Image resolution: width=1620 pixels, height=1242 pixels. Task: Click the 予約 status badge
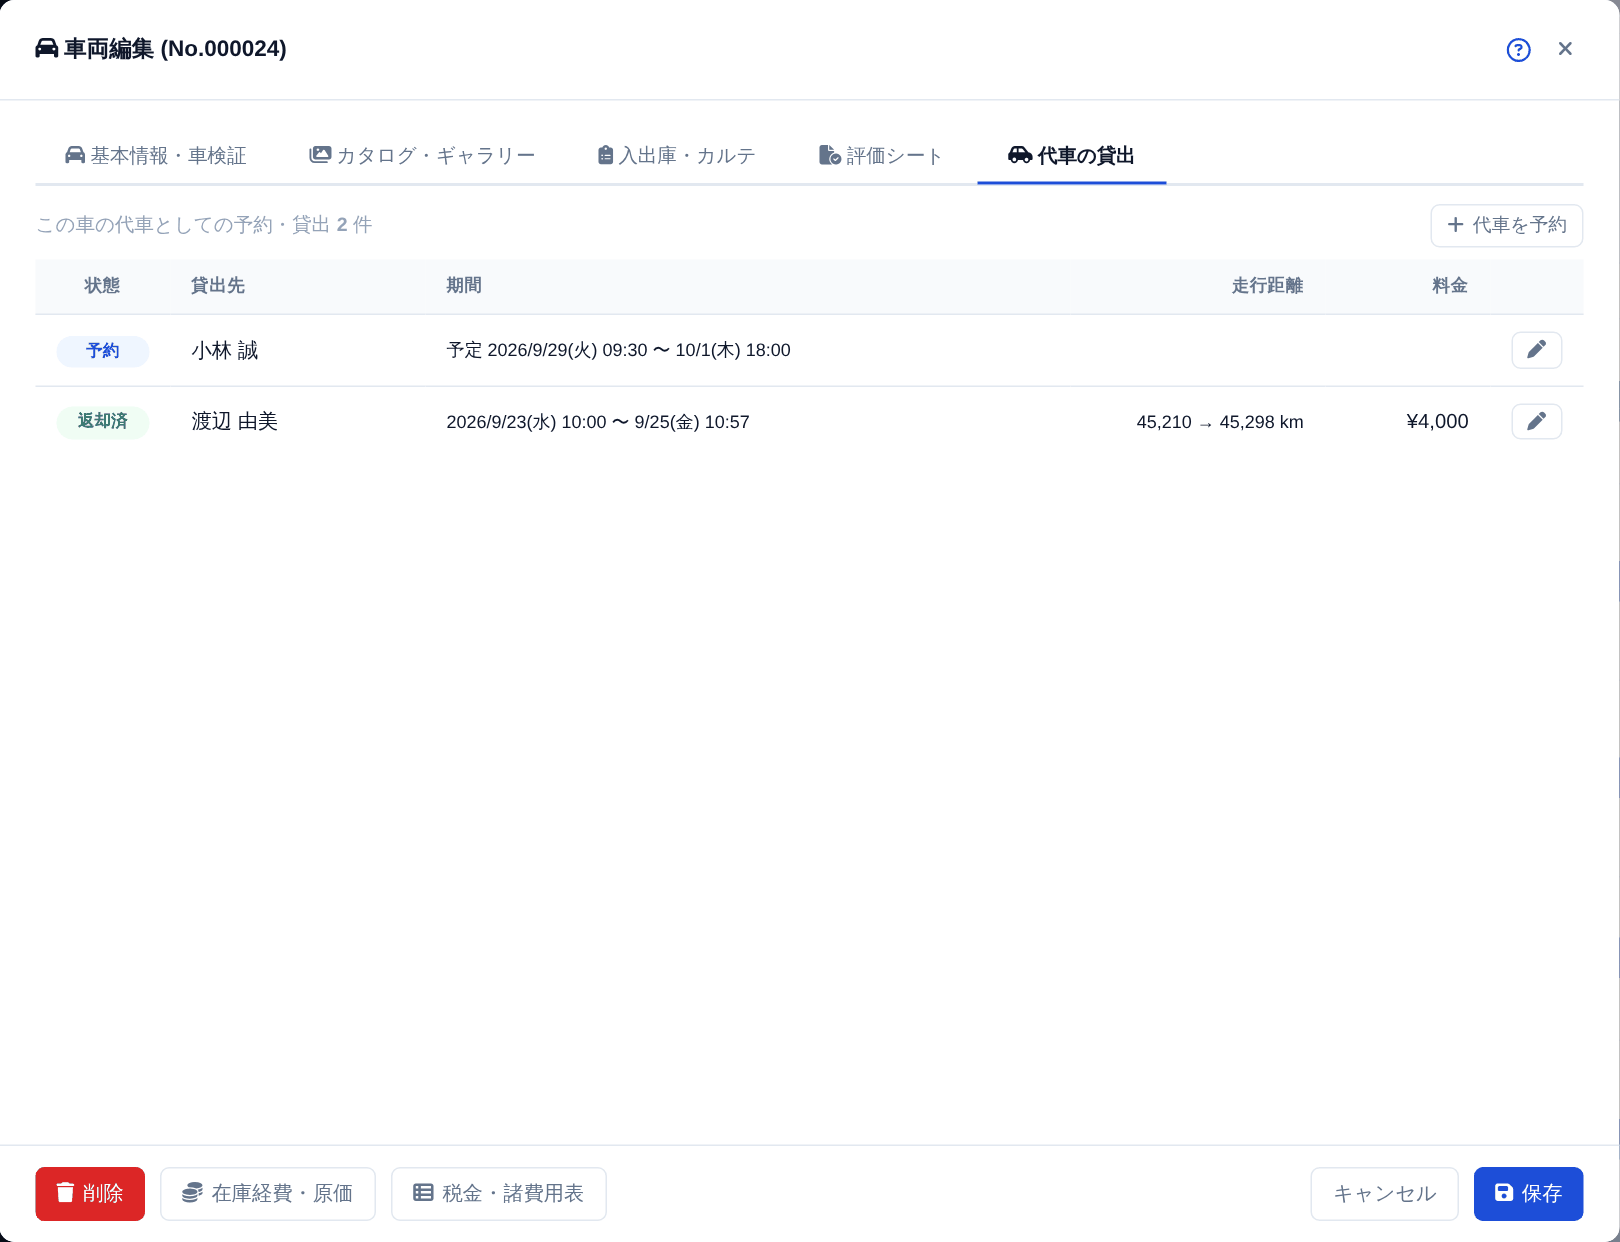point(103,351)
